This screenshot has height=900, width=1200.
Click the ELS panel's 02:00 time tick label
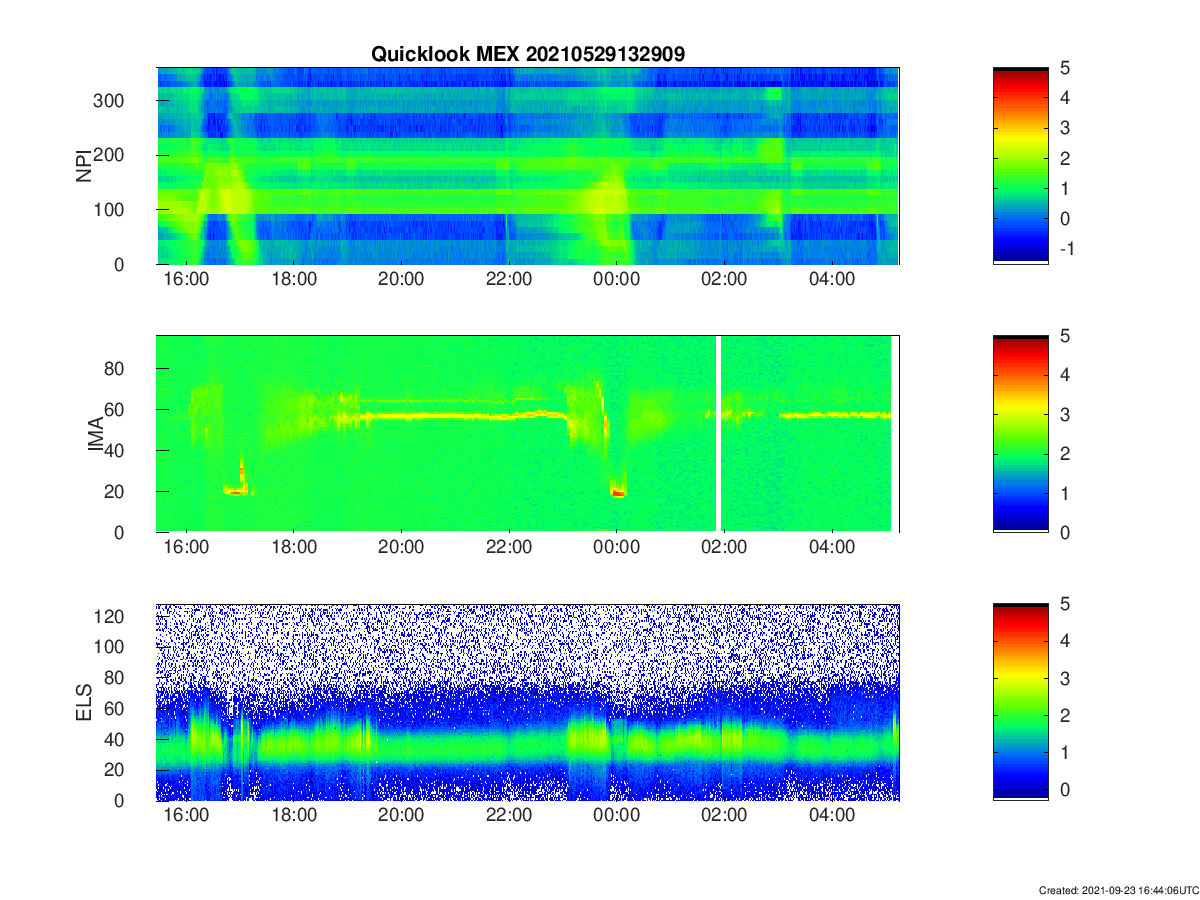point(724,816)
